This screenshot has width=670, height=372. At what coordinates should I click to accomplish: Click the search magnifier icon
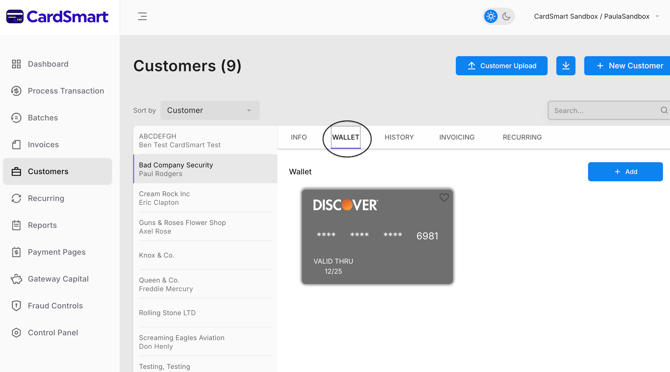tap(664, 111)
